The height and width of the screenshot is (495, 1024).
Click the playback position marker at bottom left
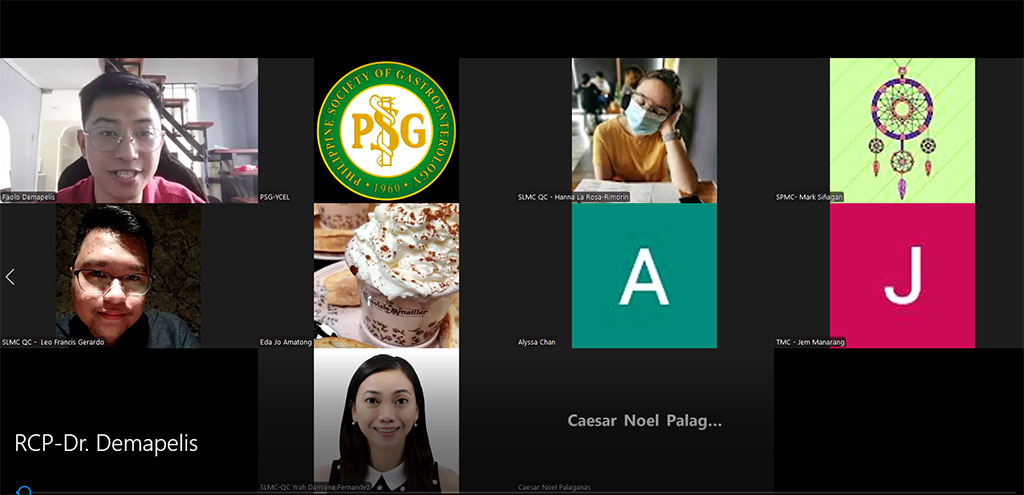coord(24,490)
